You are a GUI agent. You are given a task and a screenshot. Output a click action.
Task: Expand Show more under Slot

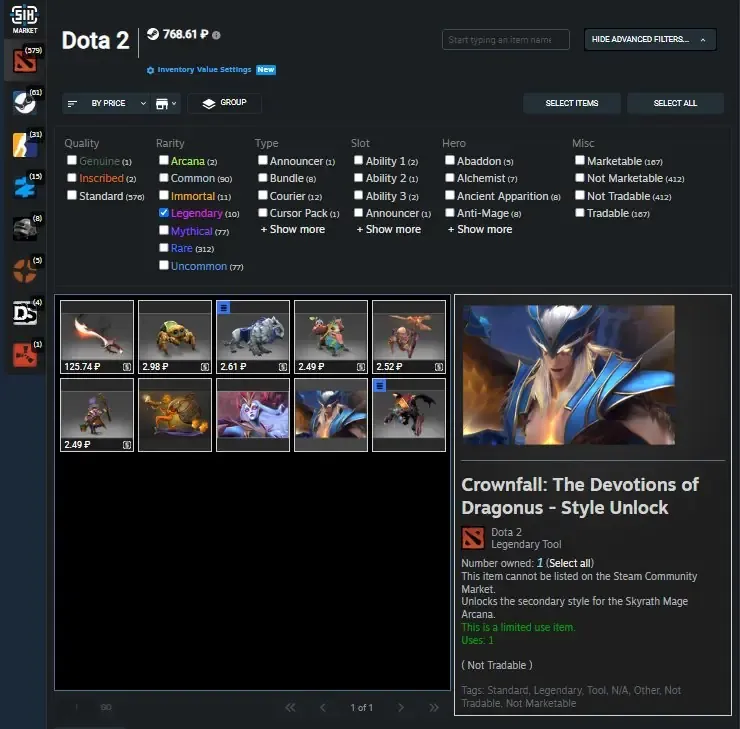click(x=388, y=229)
